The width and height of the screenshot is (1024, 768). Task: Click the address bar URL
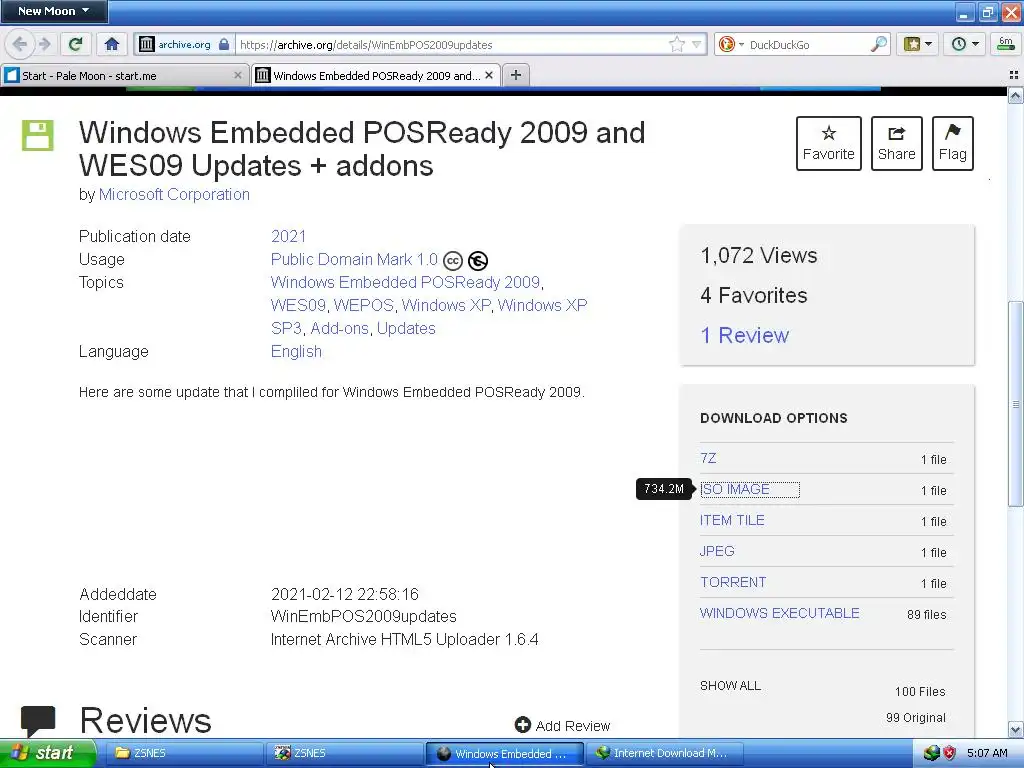point(451,44)
